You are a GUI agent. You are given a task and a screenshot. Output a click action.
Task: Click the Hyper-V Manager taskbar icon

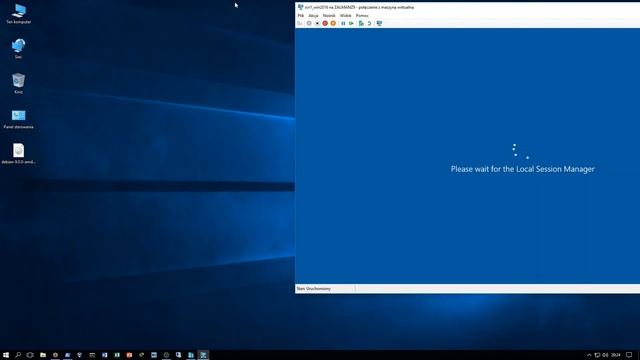click(191, 355)
